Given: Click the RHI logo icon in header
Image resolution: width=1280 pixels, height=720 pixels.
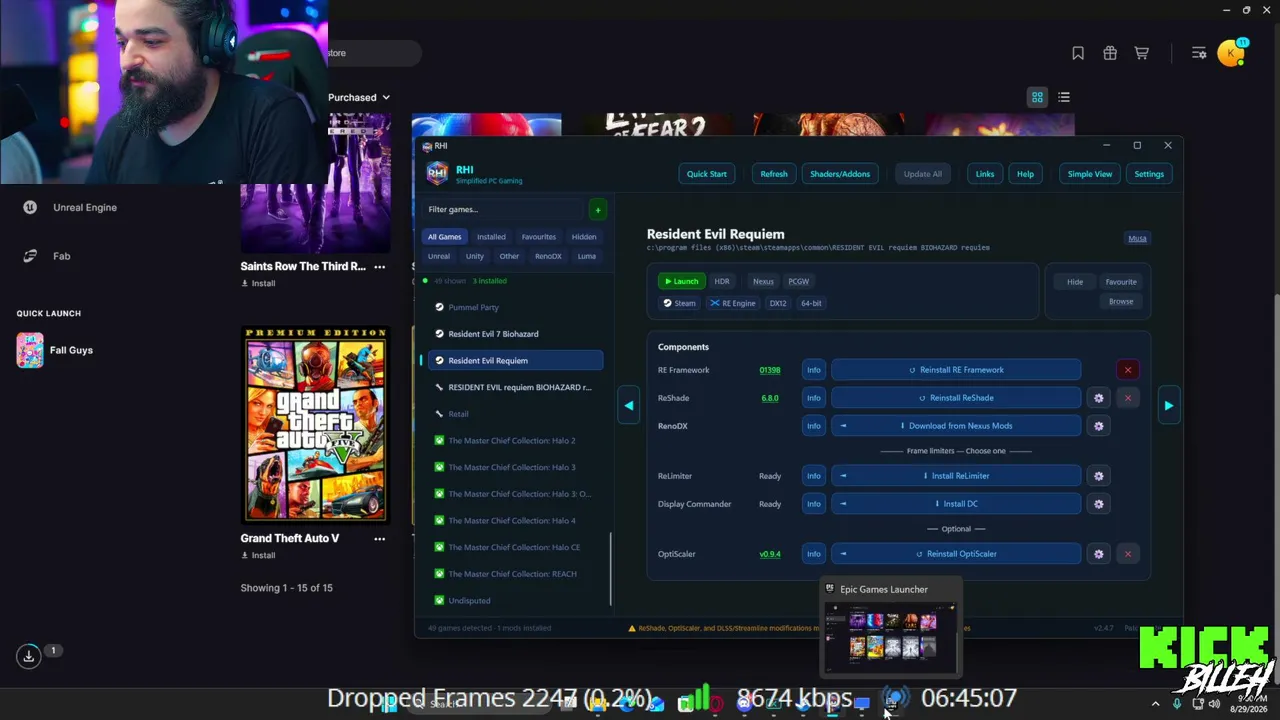Looking at the screenshot, I should pyautogui.click(x=437, y=174).
